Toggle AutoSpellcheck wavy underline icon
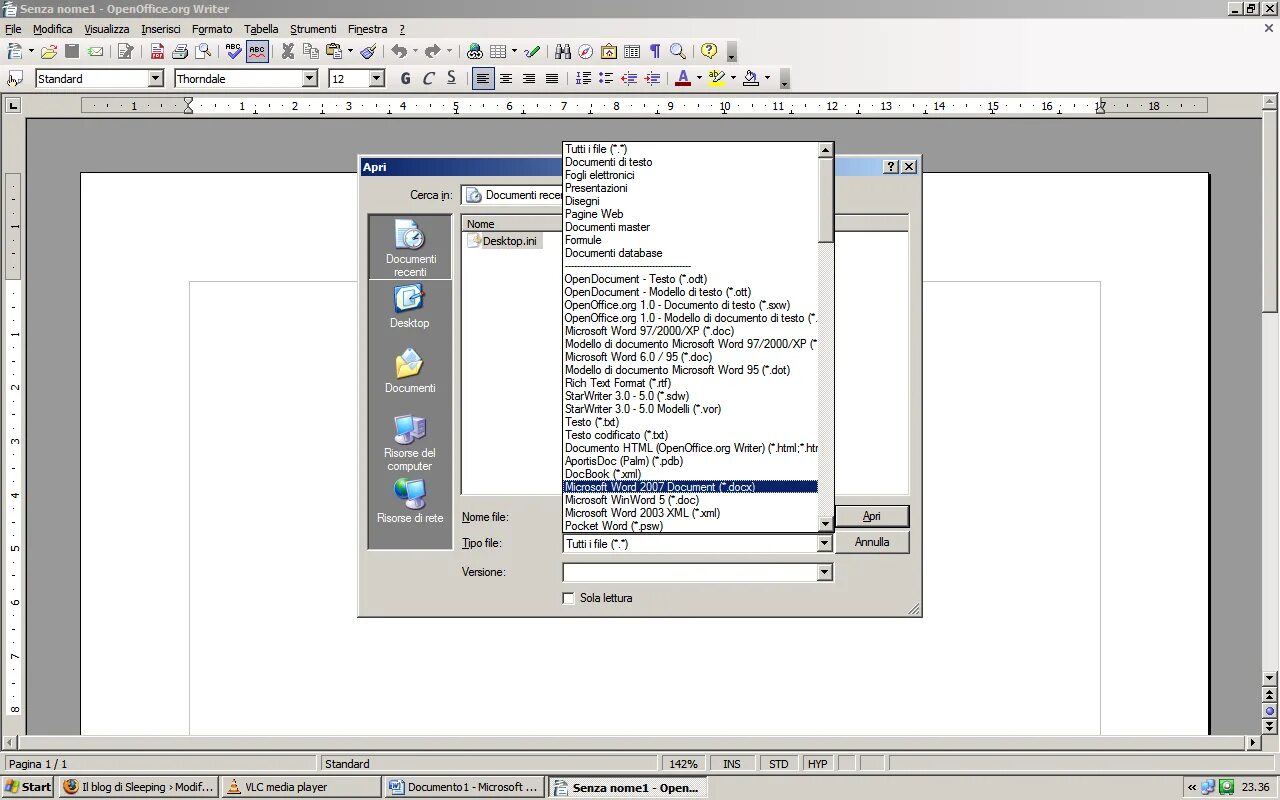The image size is (1280, 800). pyautogui.click(x=257, y=51)
